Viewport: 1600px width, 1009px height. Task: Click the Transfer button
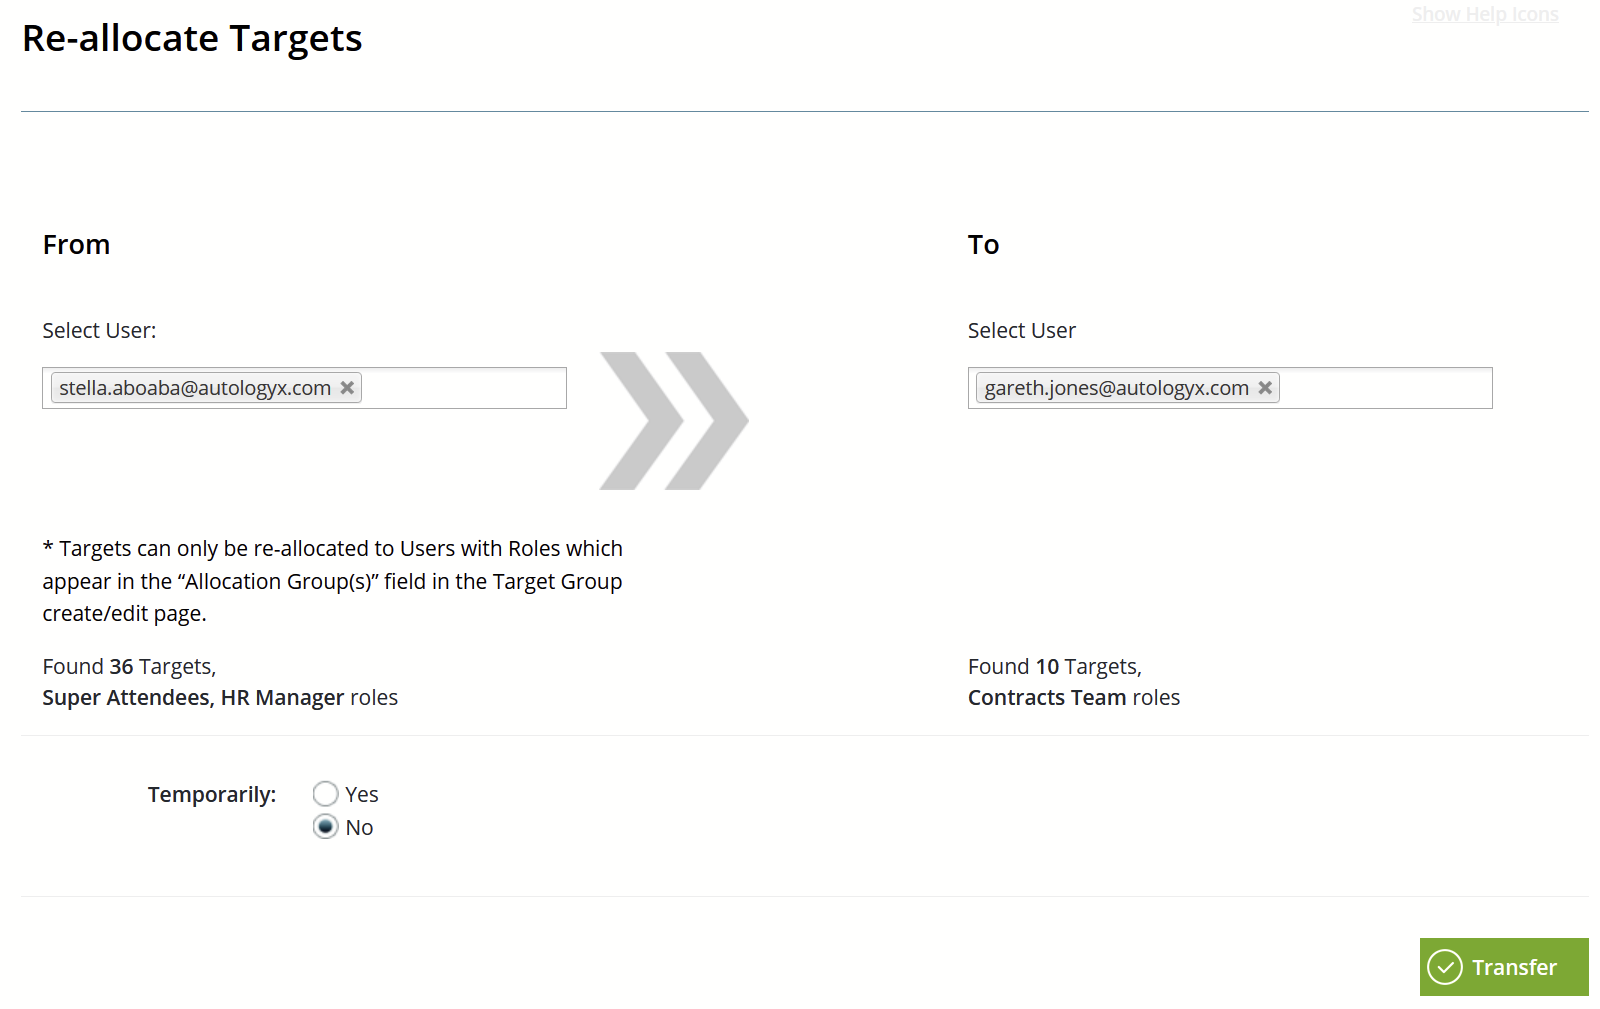pos(1504,967)
